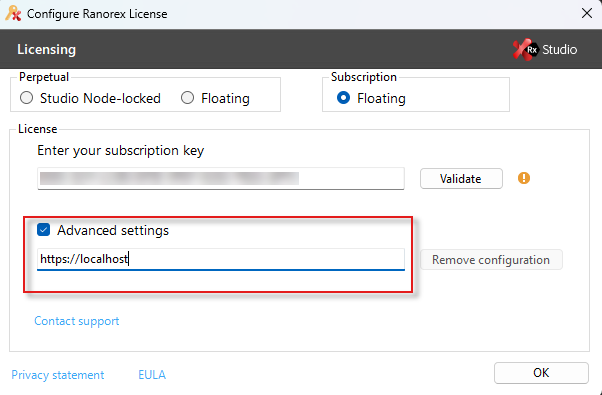Click the https://localhost server URL field
The width and height of the screenshot is (602, 395).
coord(221,259)
